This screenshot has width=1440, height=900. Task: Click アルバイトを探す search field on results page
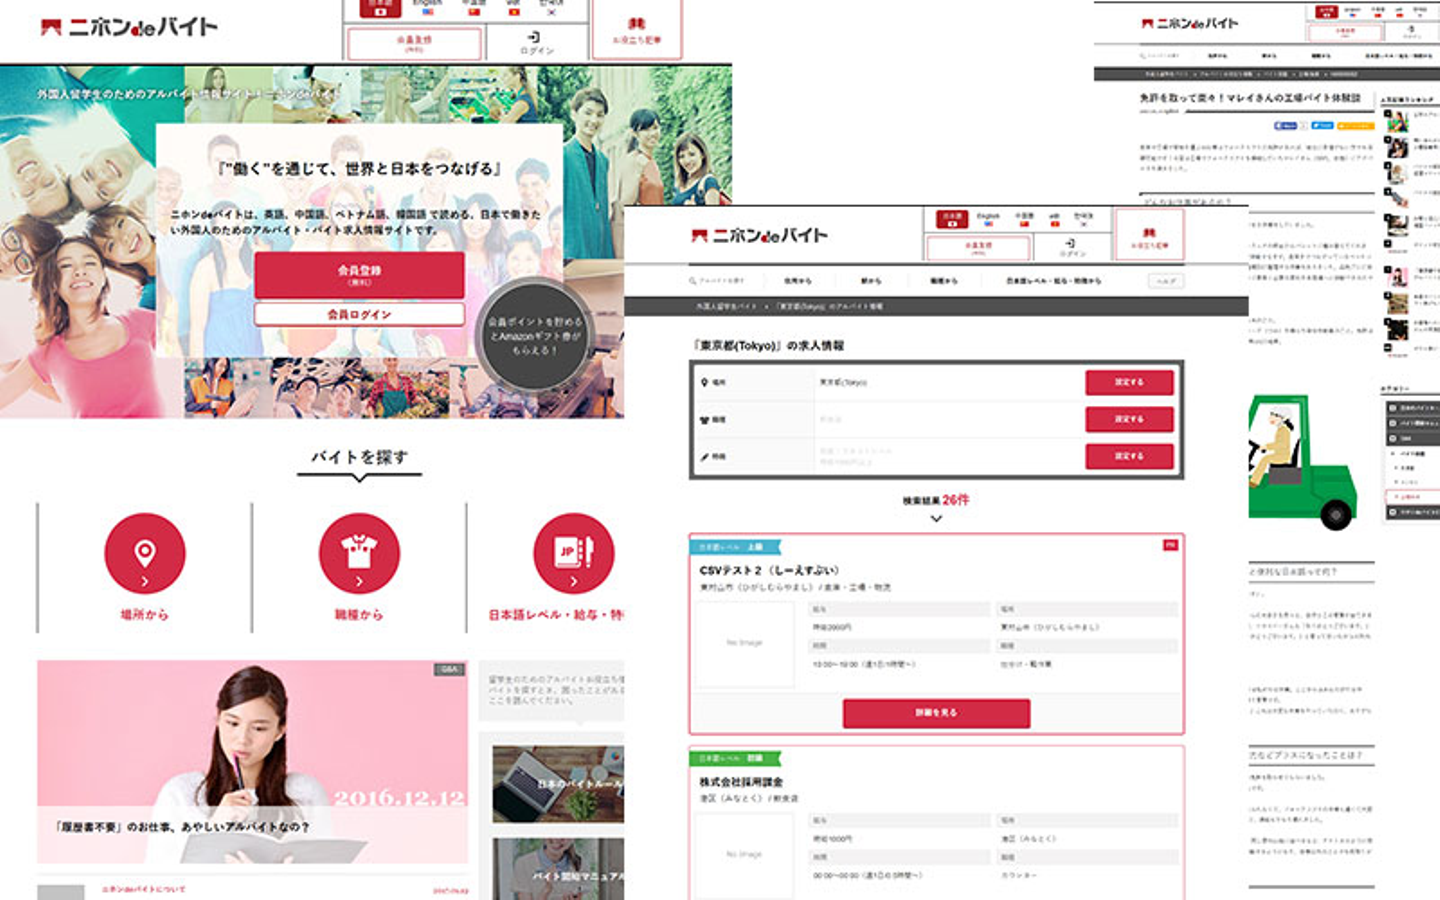point(717,281)
